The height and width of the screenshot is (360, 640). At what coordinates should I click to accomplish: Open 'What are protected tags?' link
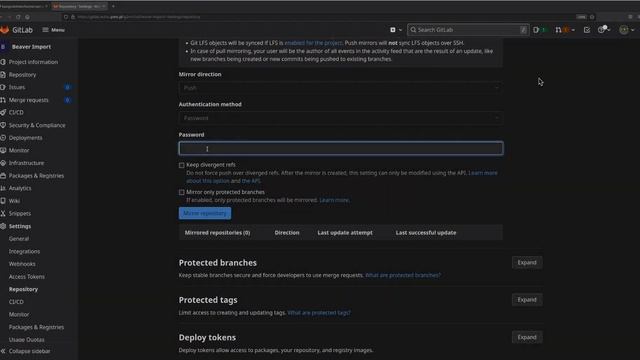pyautogui.click(x=319, y=313)
